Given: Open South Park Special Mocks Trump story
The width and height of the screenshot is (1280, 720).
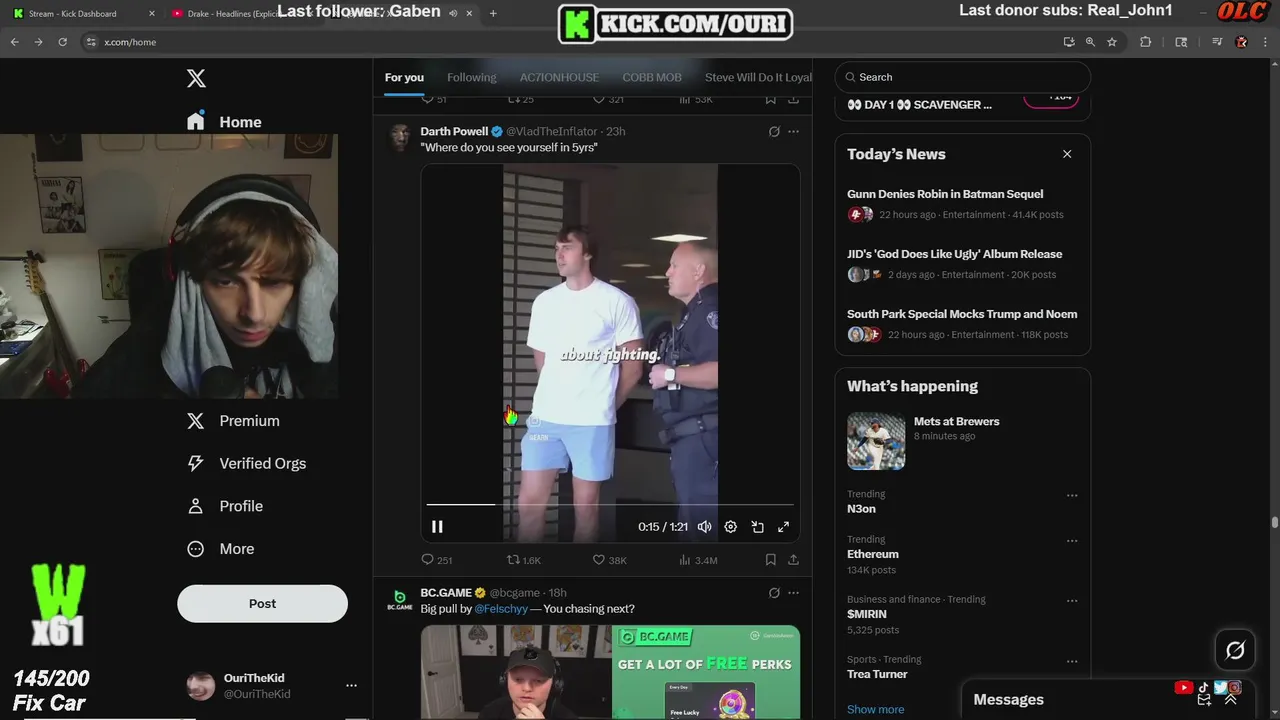Looking at the screenshot, I should coord(962,314).
